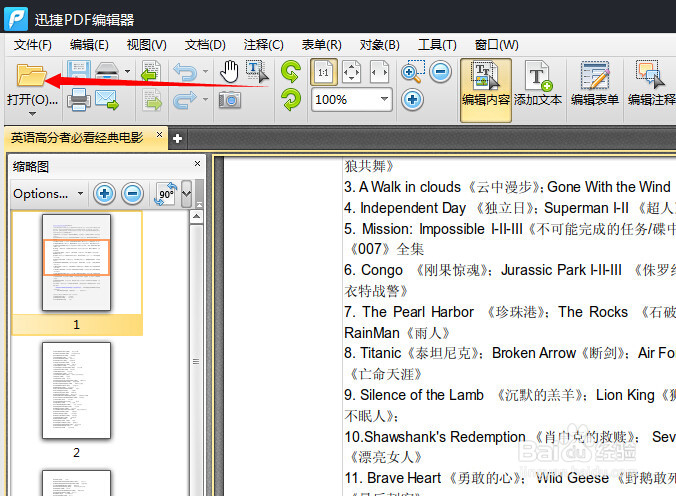The height and width of the screenshot is (496, 676).
Task: Click the thumbnail panel scrollbar grip
Action: pyautogui.click(x=196, y=361)
